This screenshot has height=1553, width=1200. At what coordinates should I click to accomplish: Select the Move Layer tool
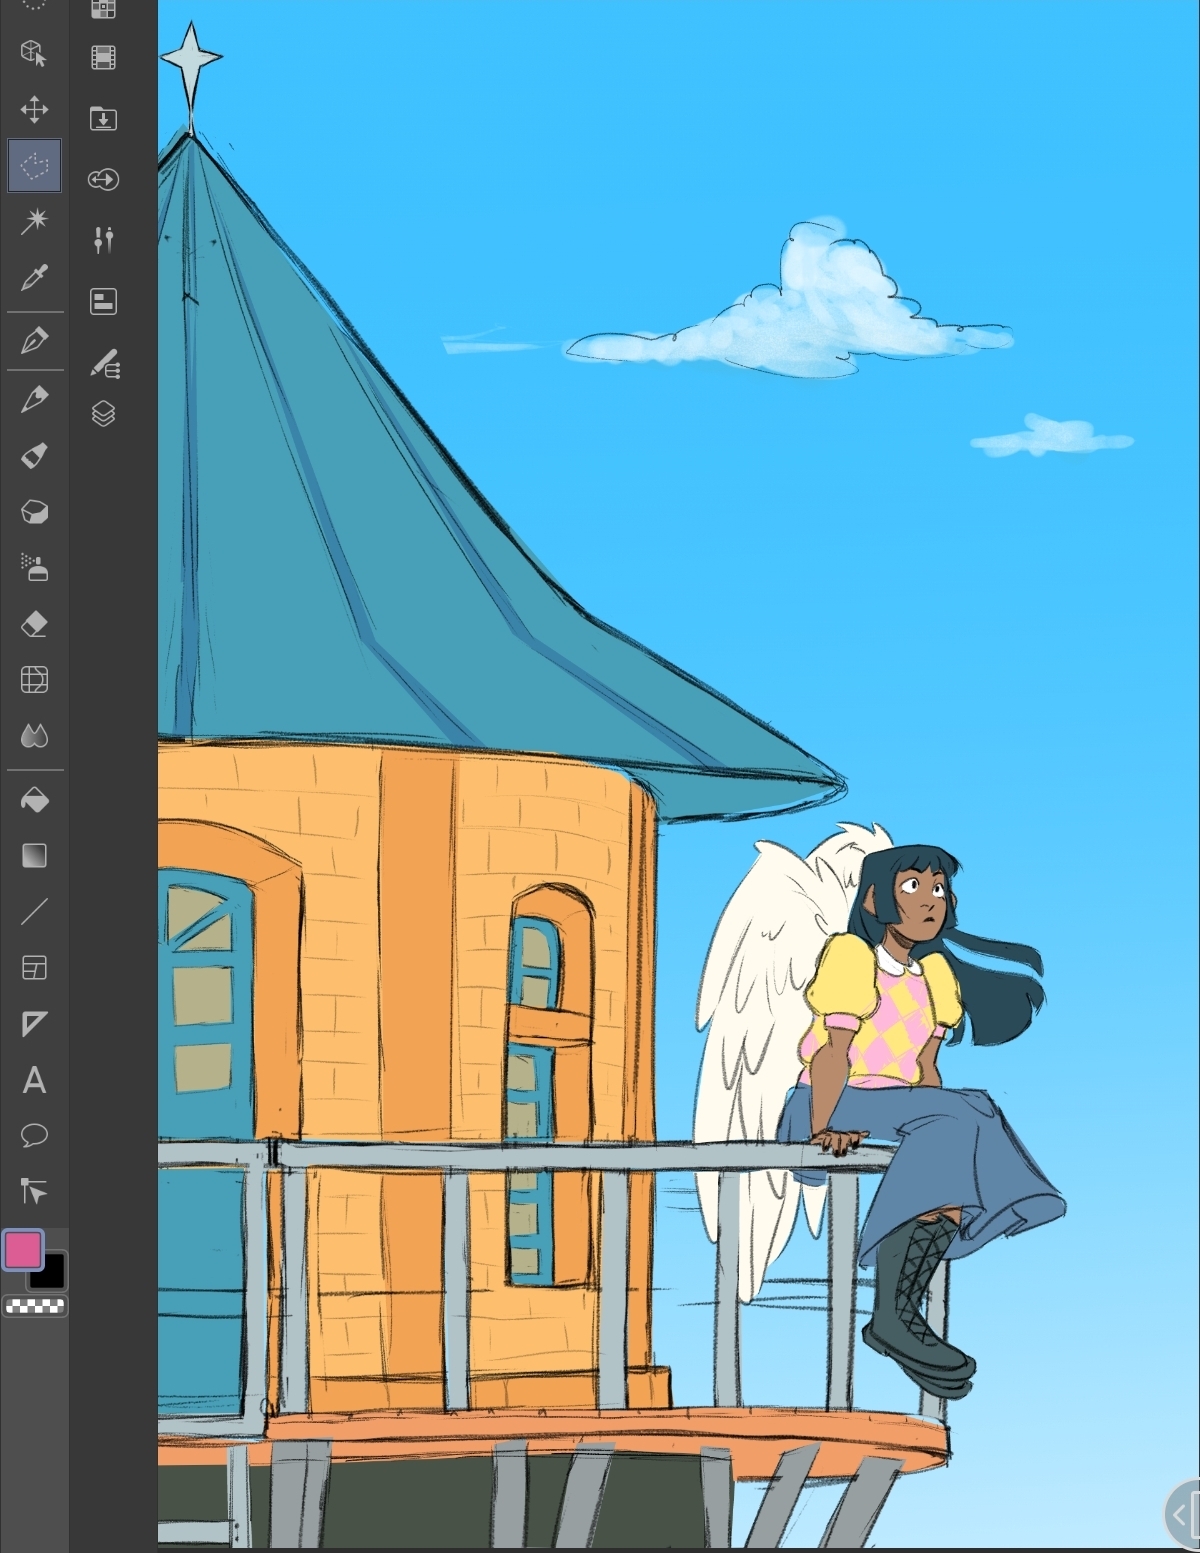pyautogui.click(x=34, y=109)
